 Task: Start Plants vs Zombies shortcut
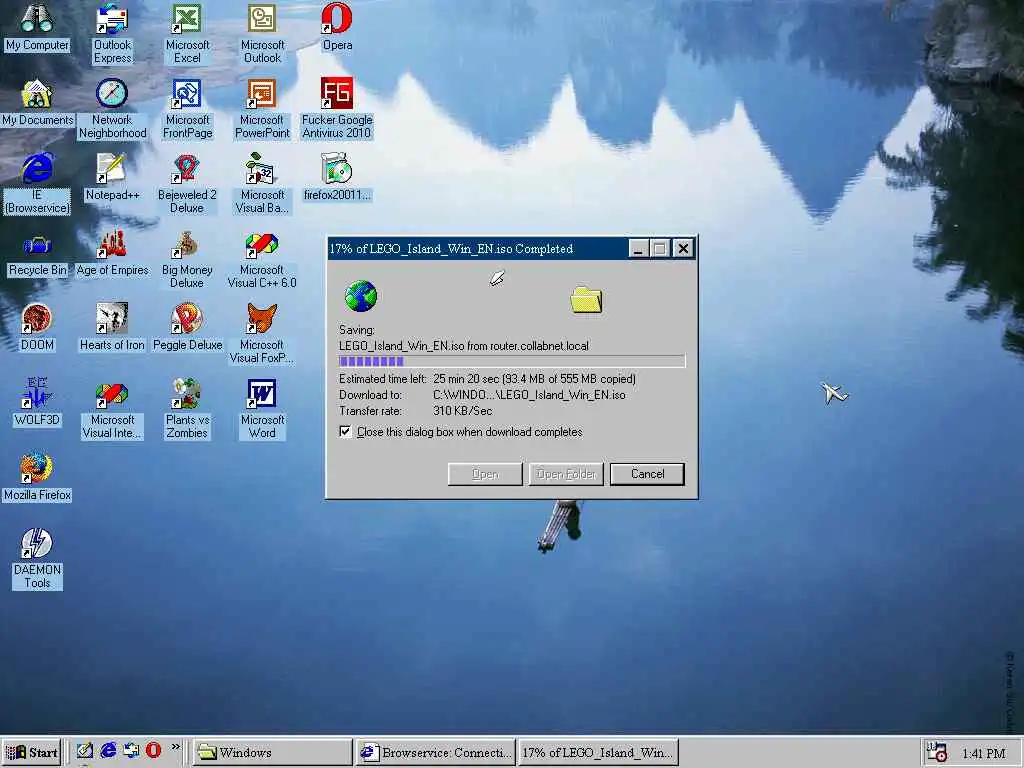tap(187, 409)
